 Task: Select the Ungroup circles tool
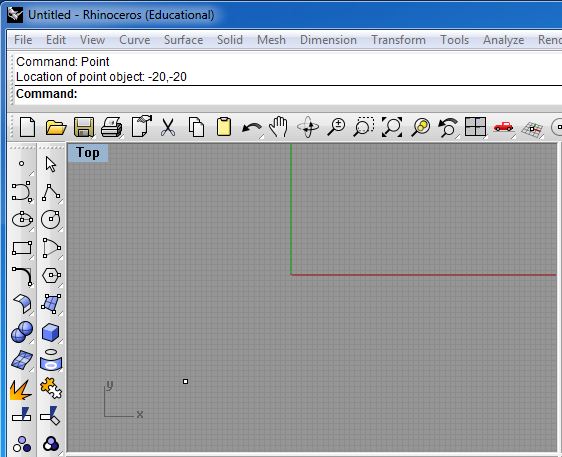click(x=51, y=444)
